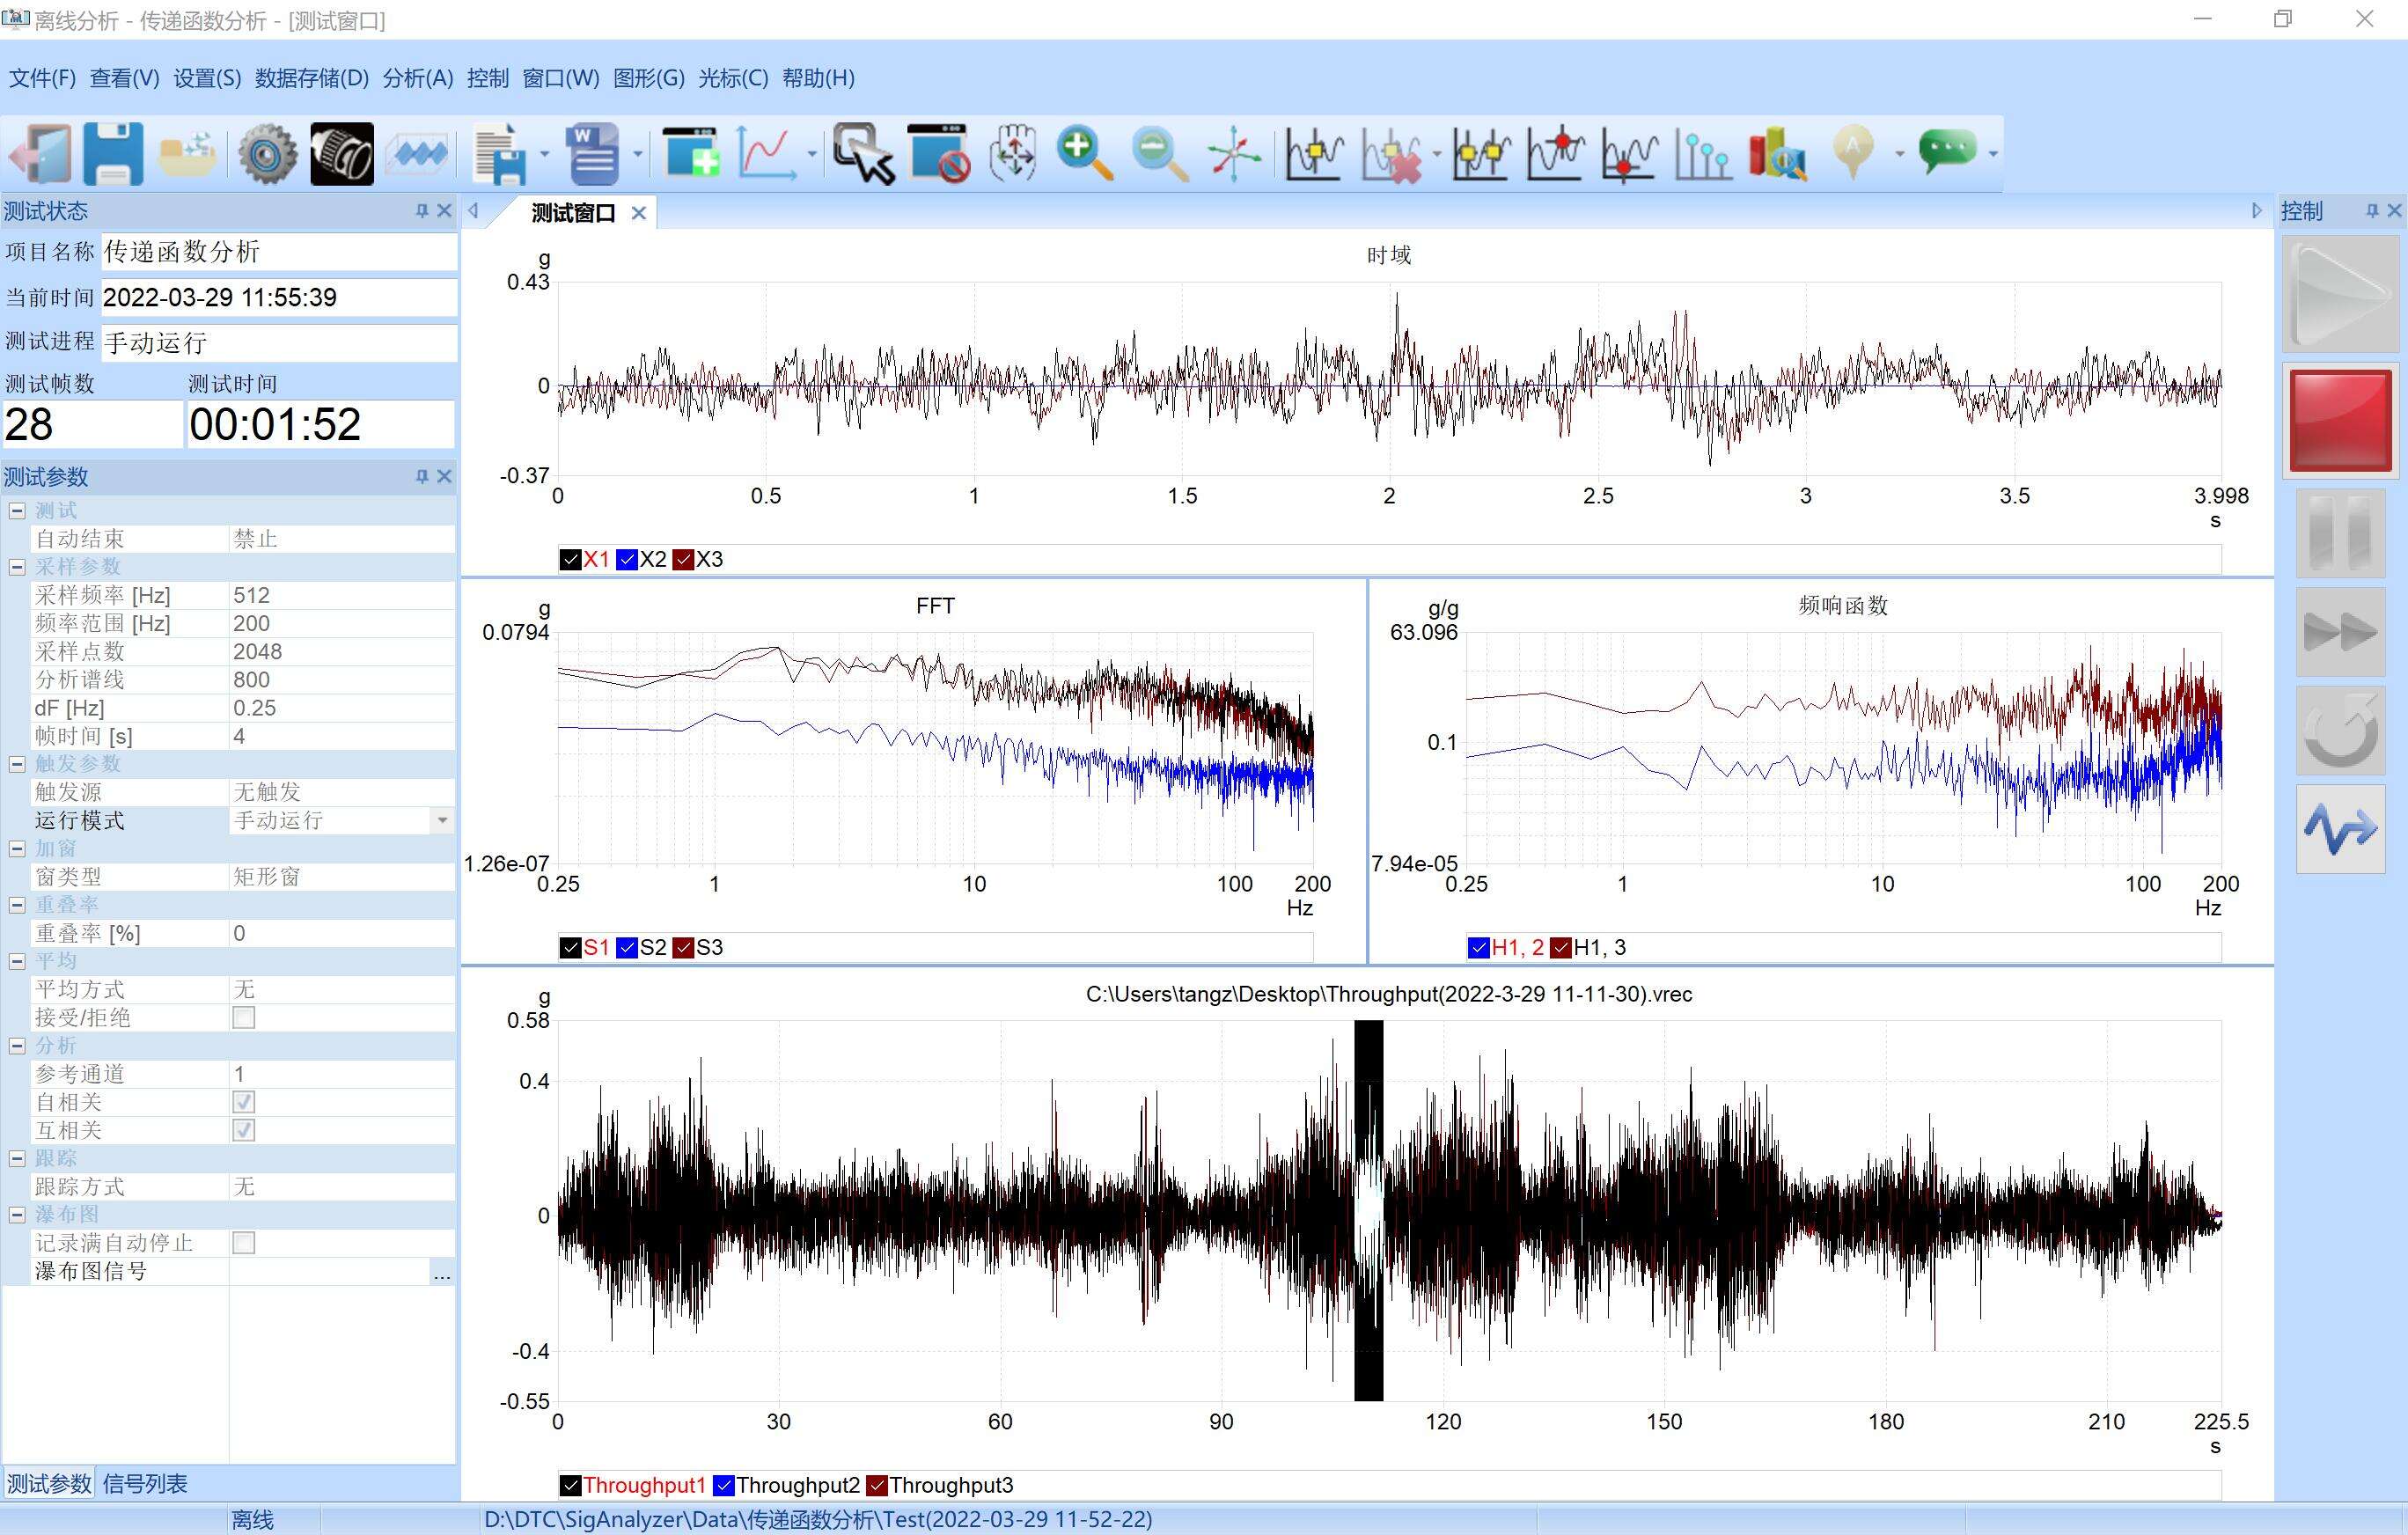Click the valley cursor icon
The width and height of the screenshot is (2408, 1535).
[x=1630, y=153]
